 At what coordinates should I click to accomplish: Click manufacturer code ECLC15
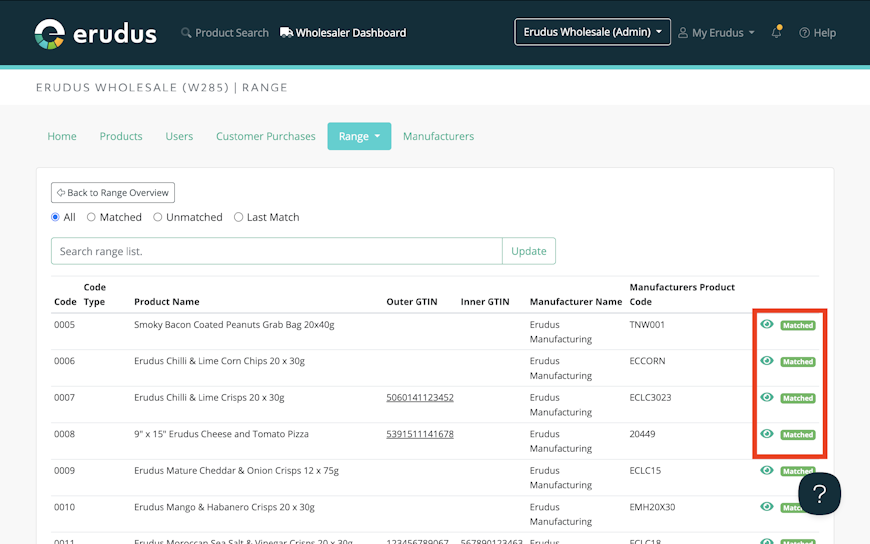(645, 471)
